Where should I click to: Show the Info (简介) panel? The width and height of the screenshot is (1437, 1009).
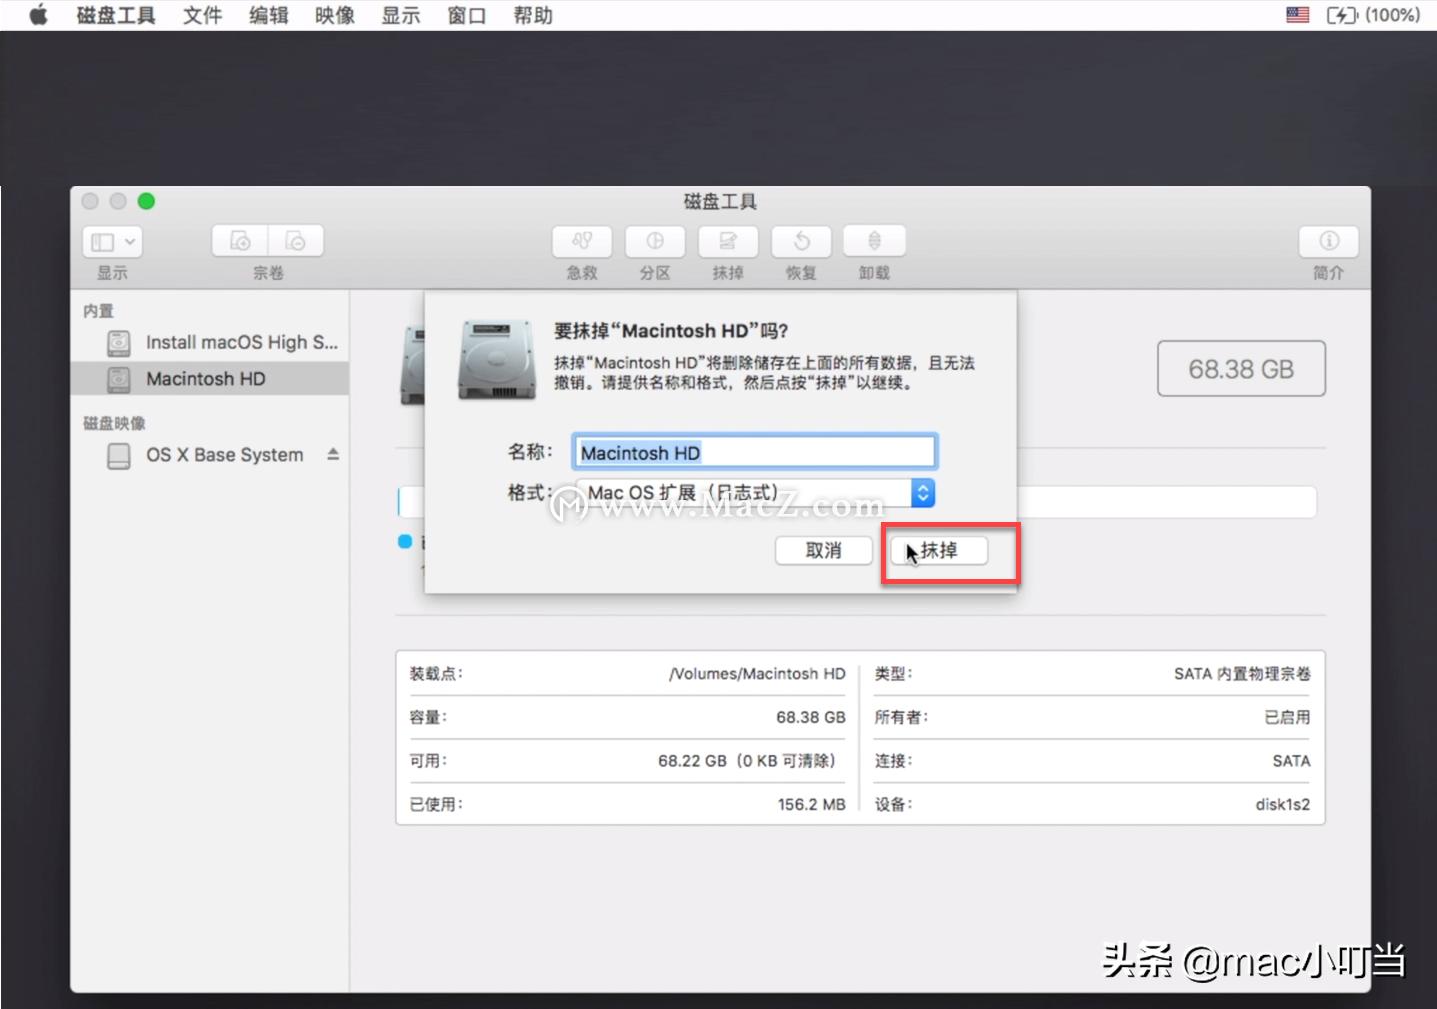(x=1327, y=240)
